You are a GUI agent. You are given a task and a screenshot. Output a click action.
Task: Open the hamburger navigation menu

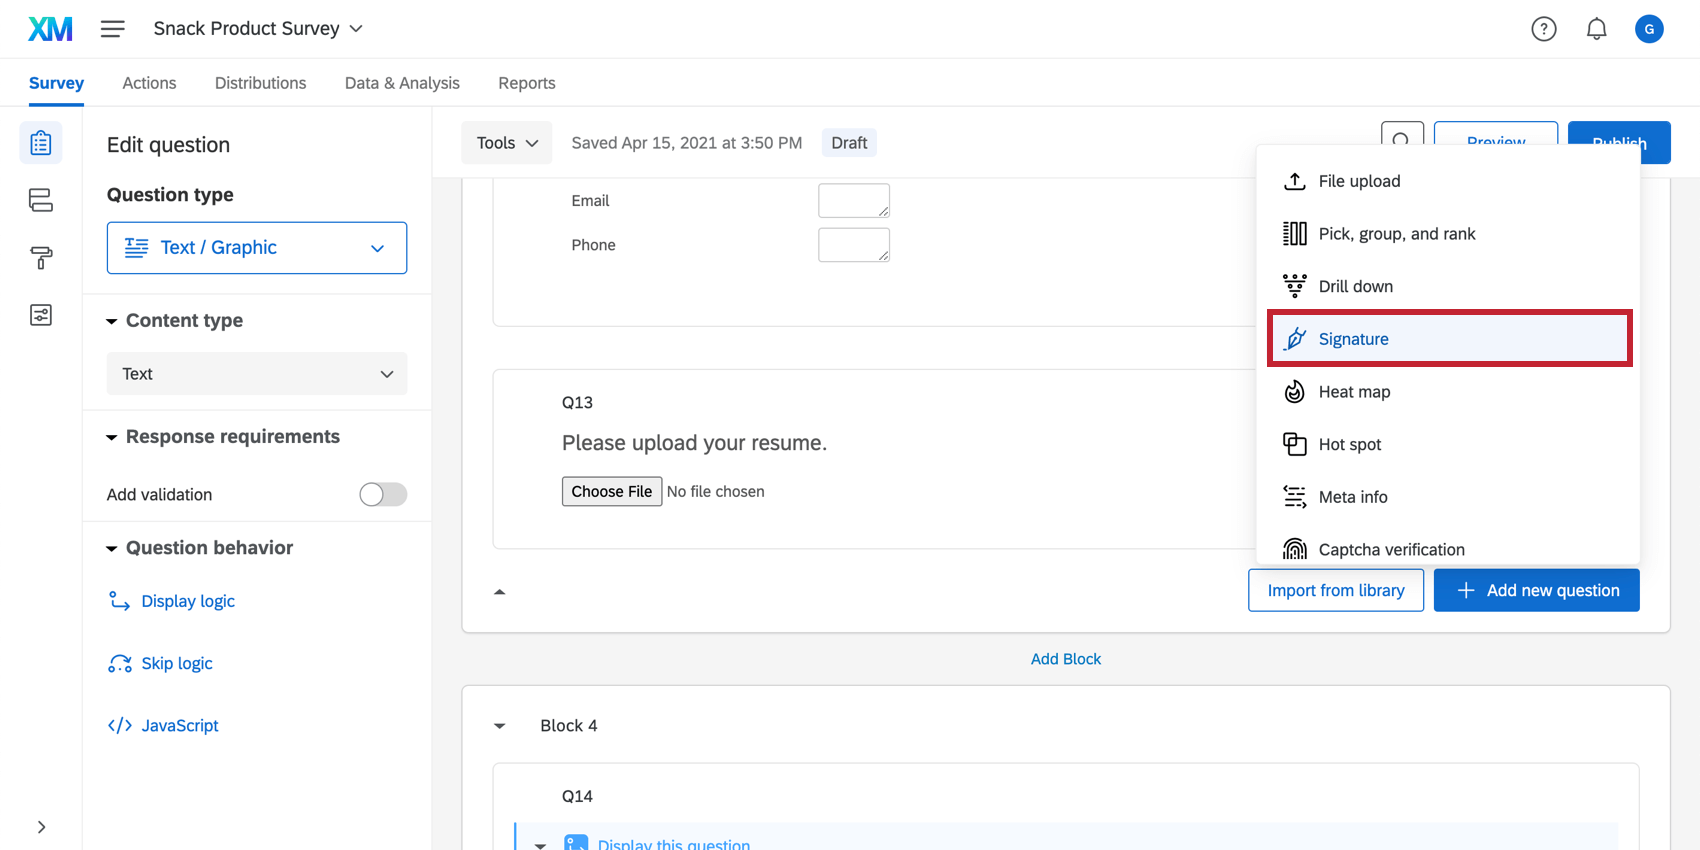pyautogui.click(x=113, y=29)
